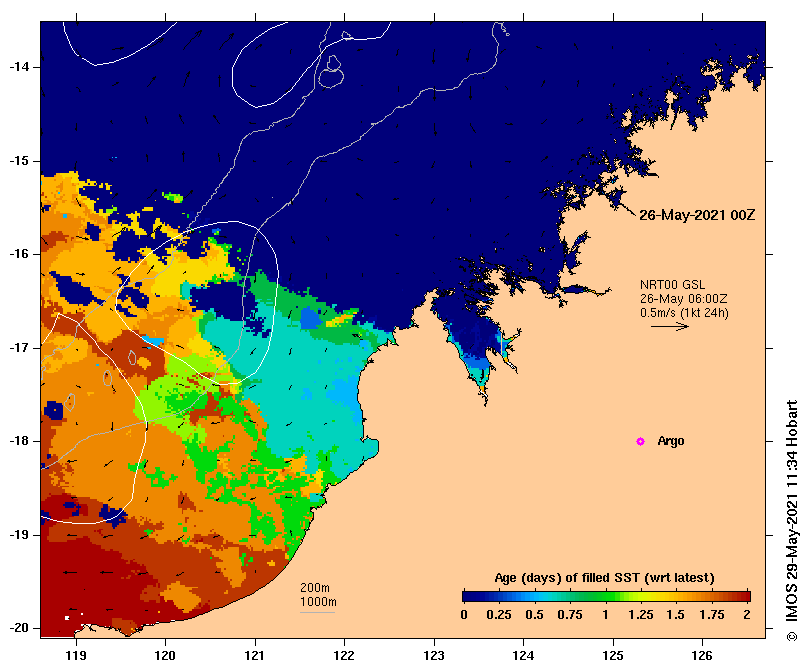Screen dimensions: 809x672
Task: Click the grey 1000m contour legend line
Action: 318,613
